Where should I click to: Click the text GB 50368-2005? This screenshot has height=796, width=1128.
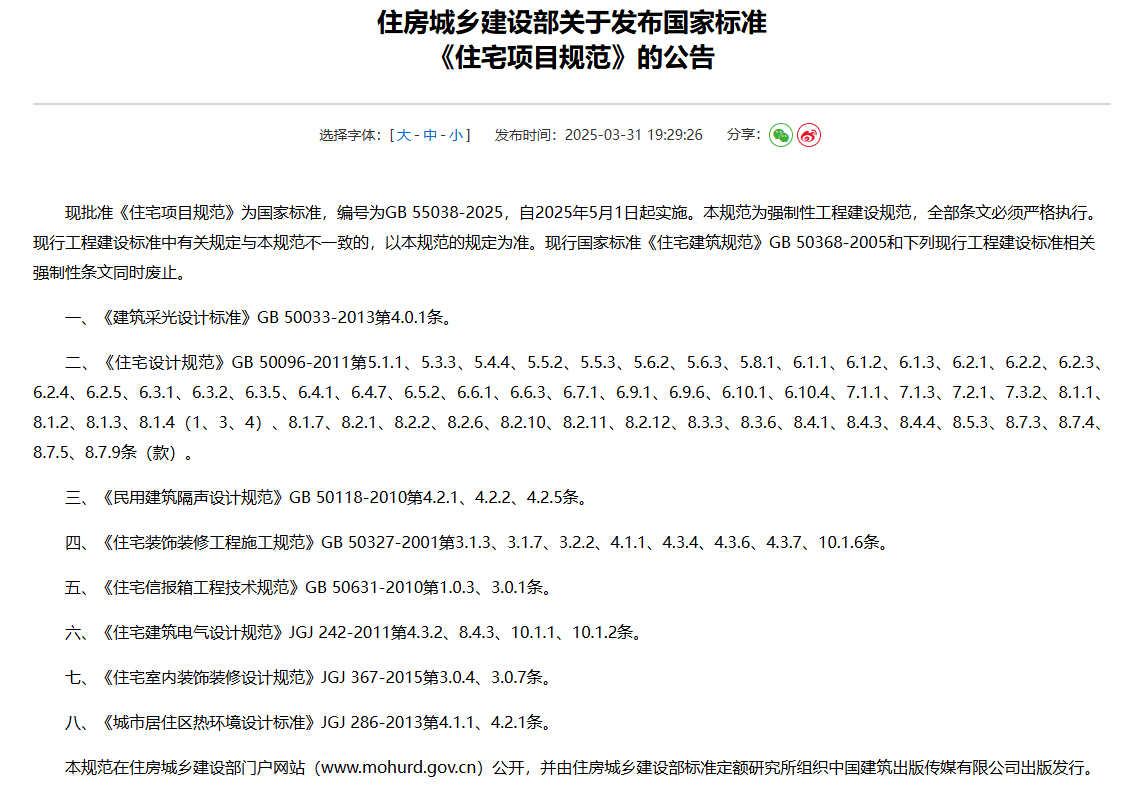tap(827, 243)
